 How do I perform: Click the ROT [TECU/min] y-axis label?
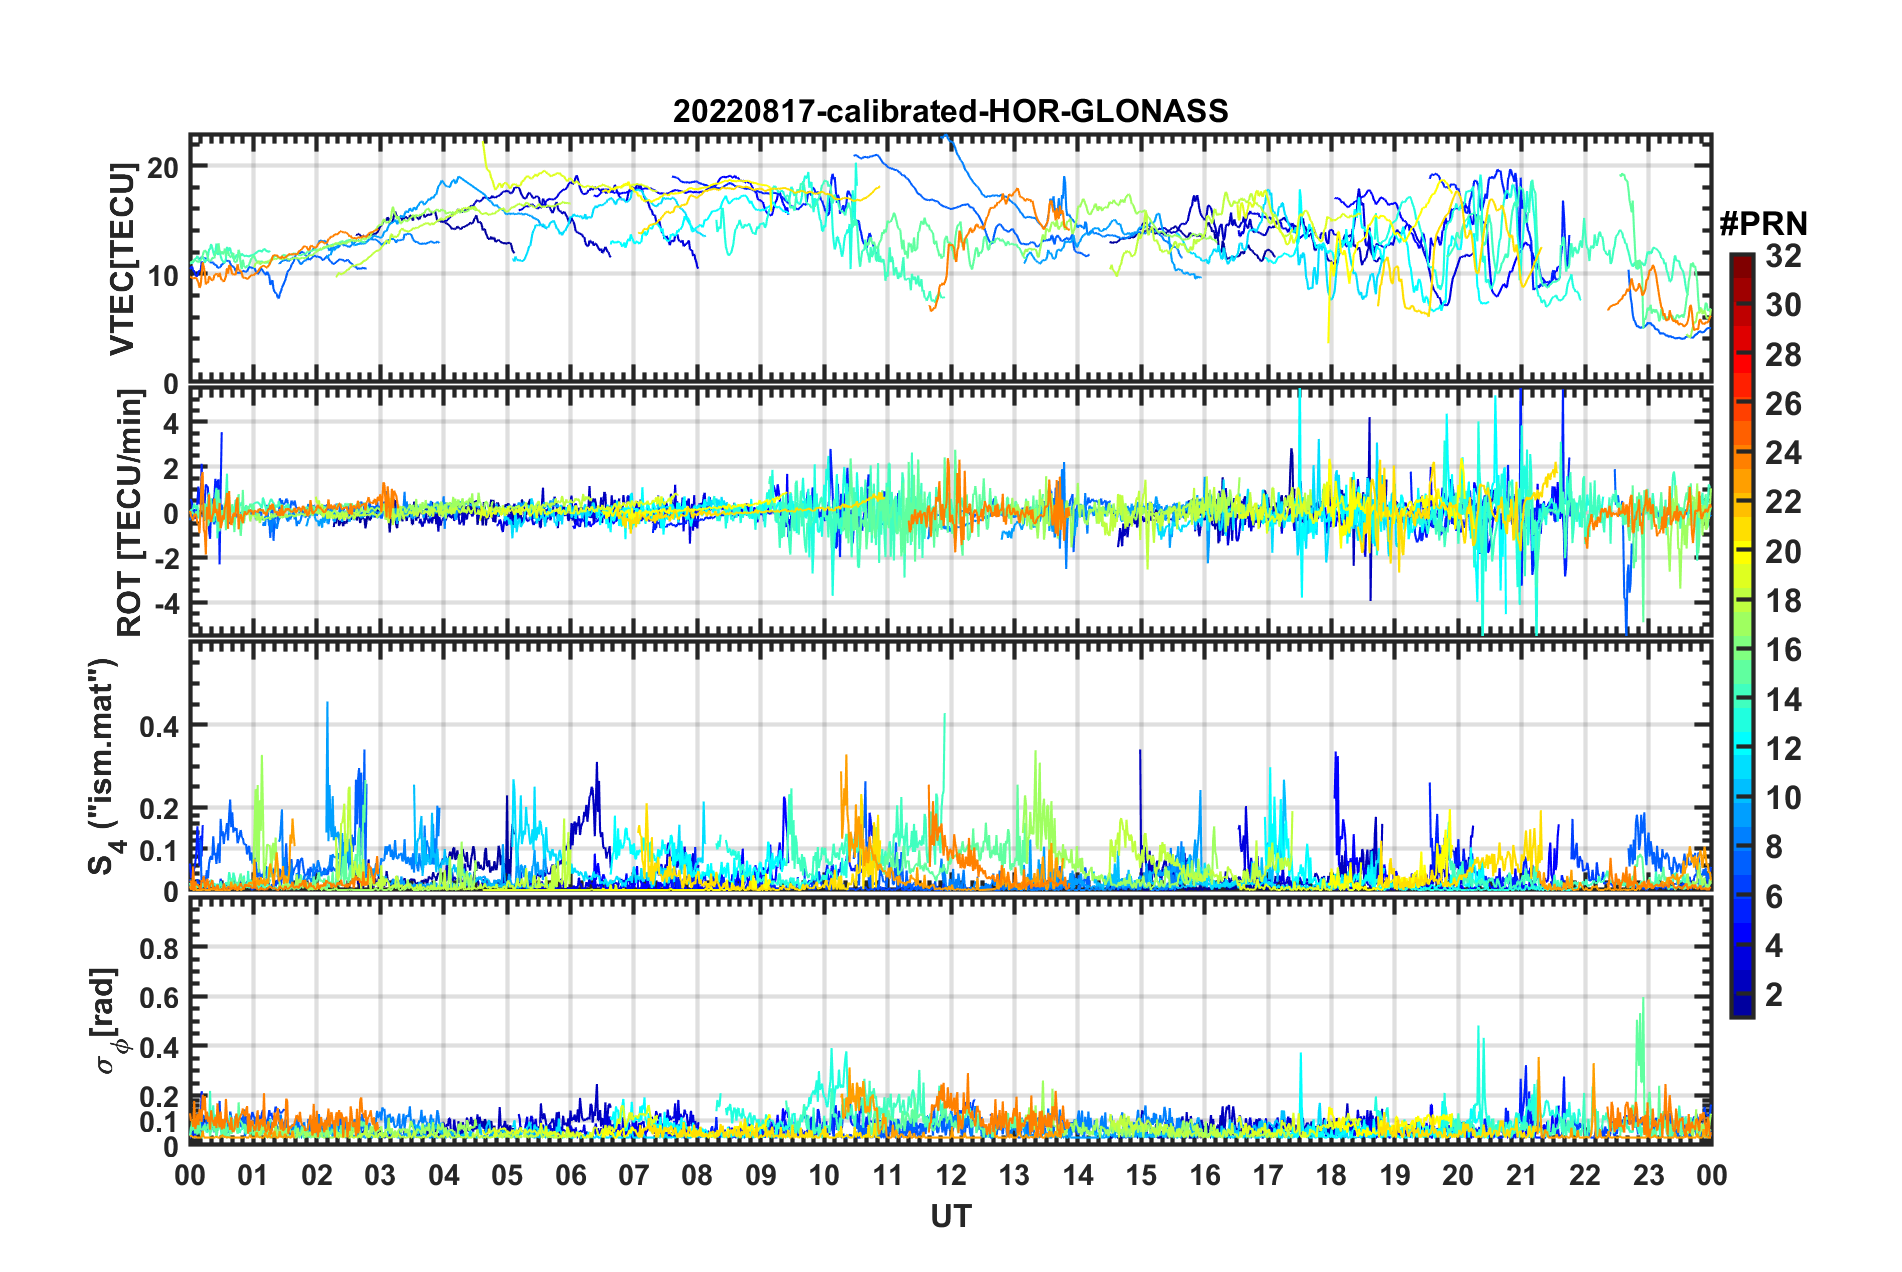(x=129, y=513)
